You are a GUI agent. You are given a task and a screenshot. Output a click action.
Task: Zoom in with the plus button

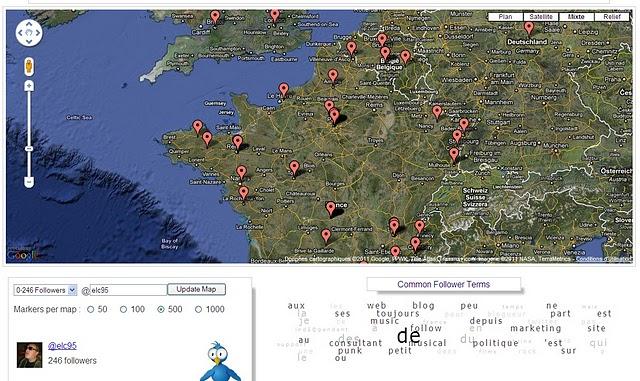pos(29,86)
